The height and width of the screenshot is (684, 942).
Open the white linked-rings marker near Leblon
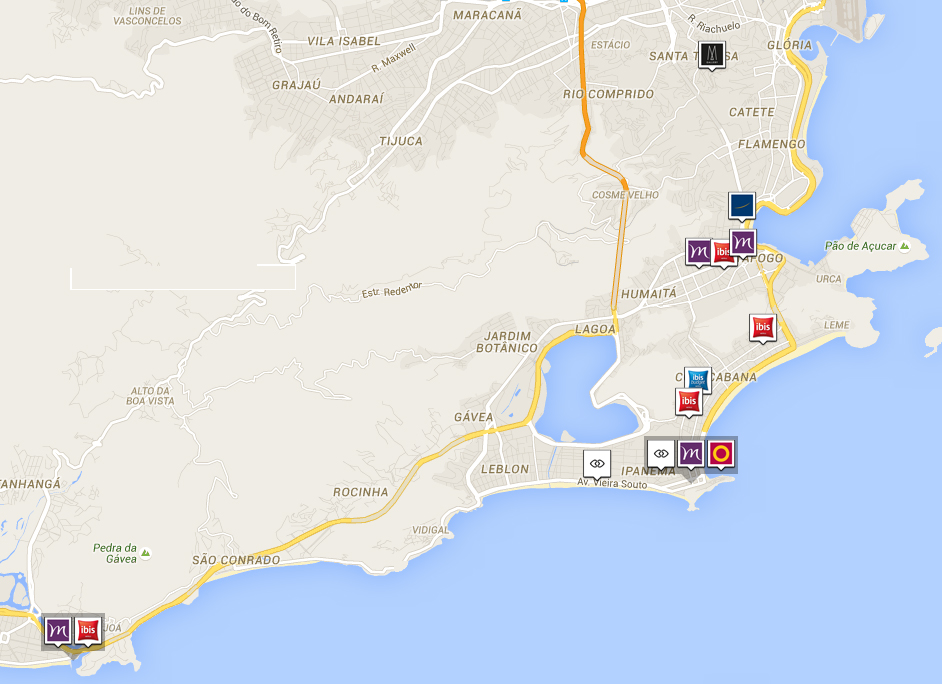coord(597,463)
